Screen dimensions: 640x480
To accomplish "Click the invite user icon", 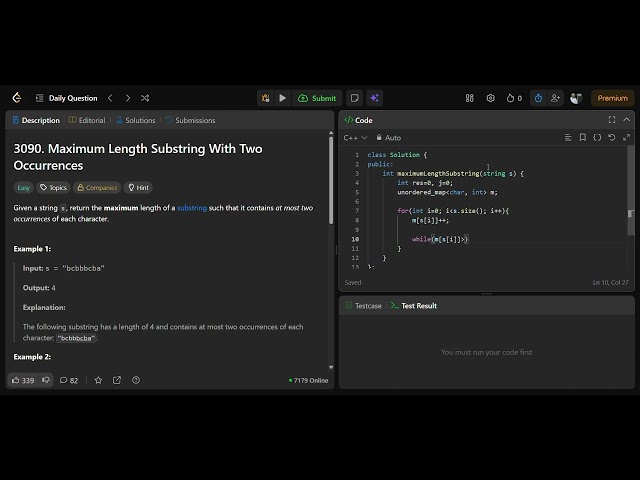I will click(555, 98).
